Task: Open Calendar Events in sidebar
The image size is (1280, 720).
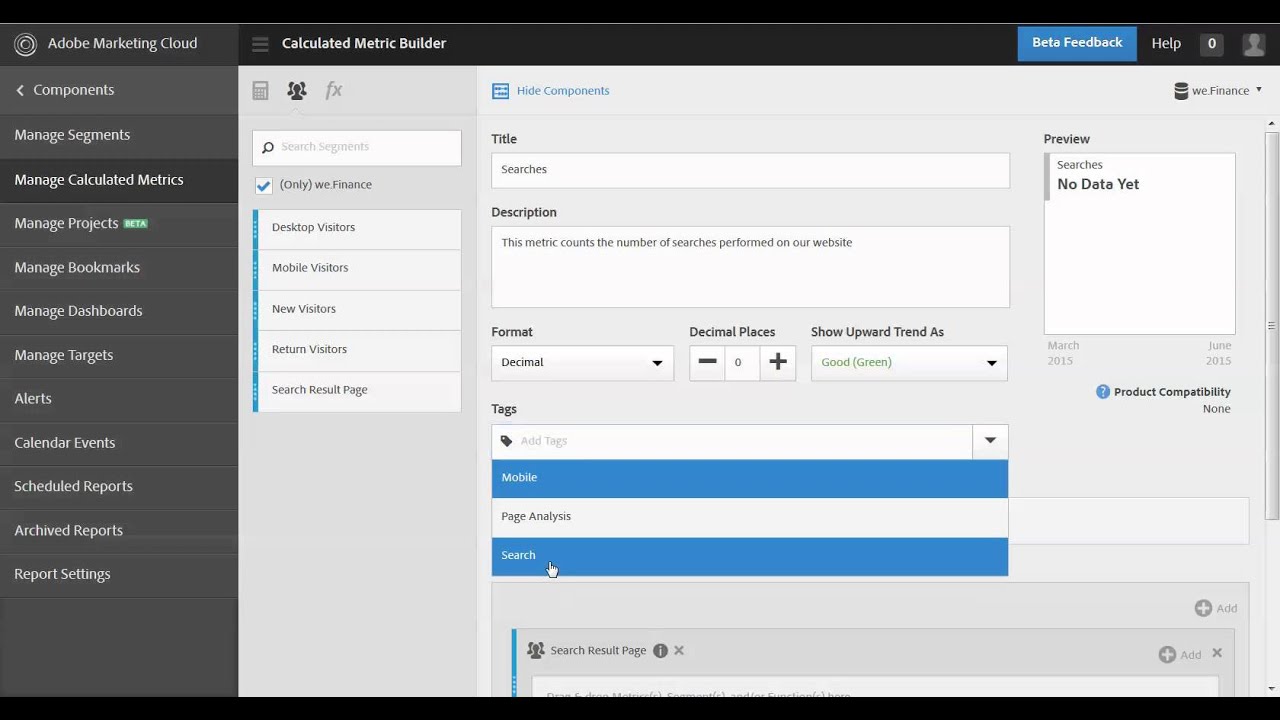Action: (x=119, y=442)
